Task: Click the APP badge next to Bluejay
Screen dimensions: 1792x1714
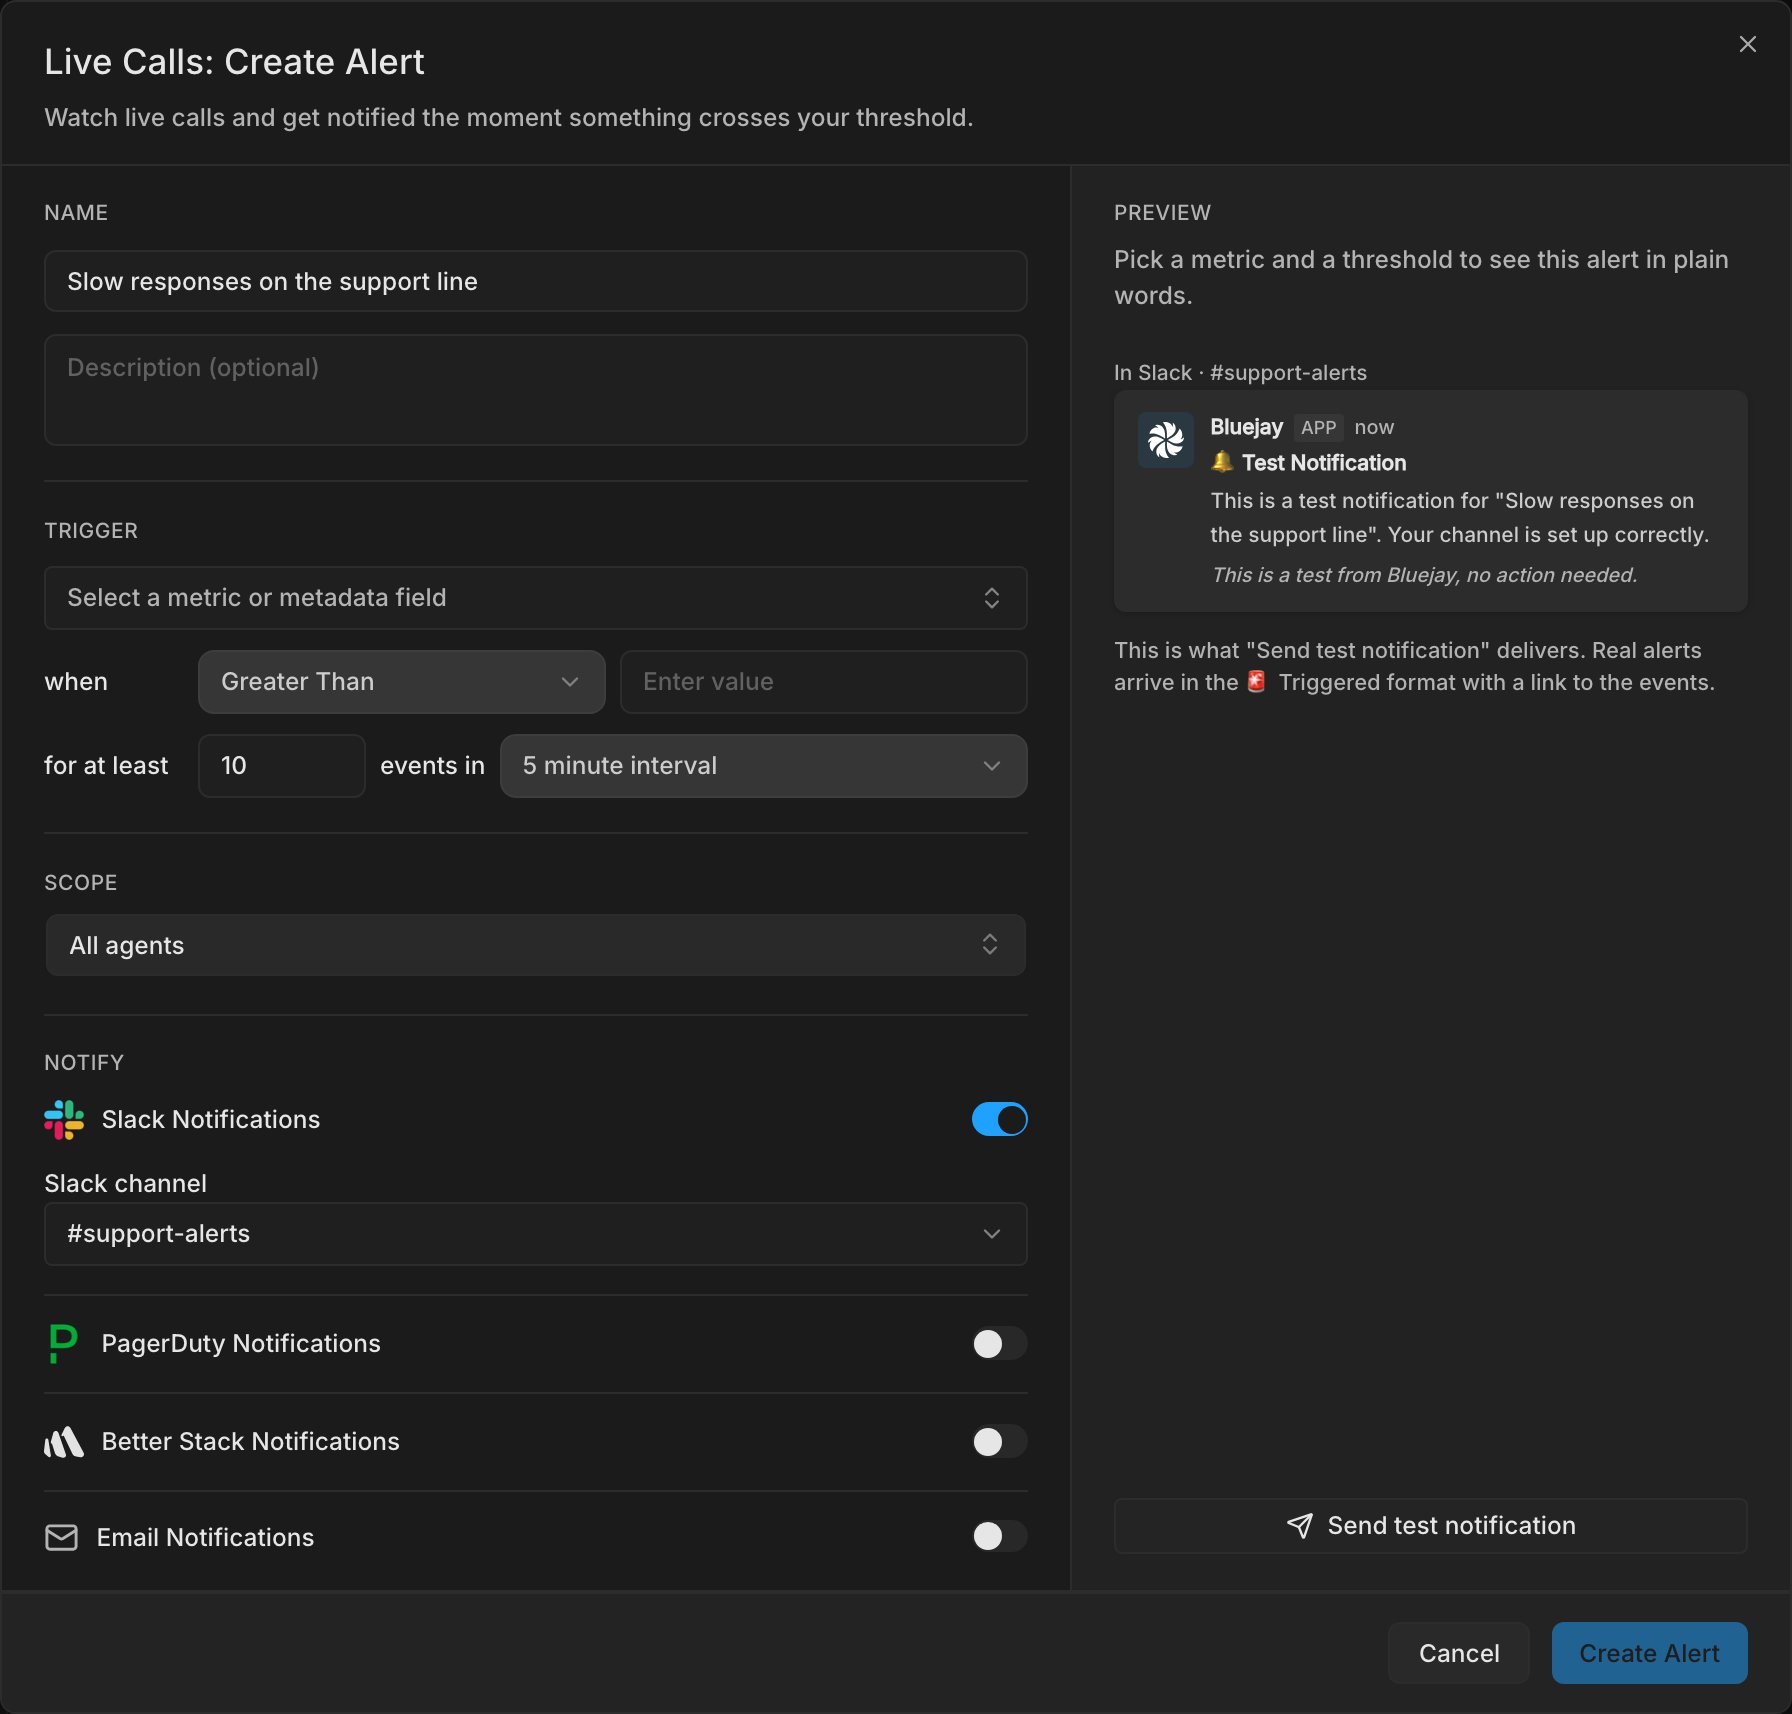Action: (x=1318, y=427)
